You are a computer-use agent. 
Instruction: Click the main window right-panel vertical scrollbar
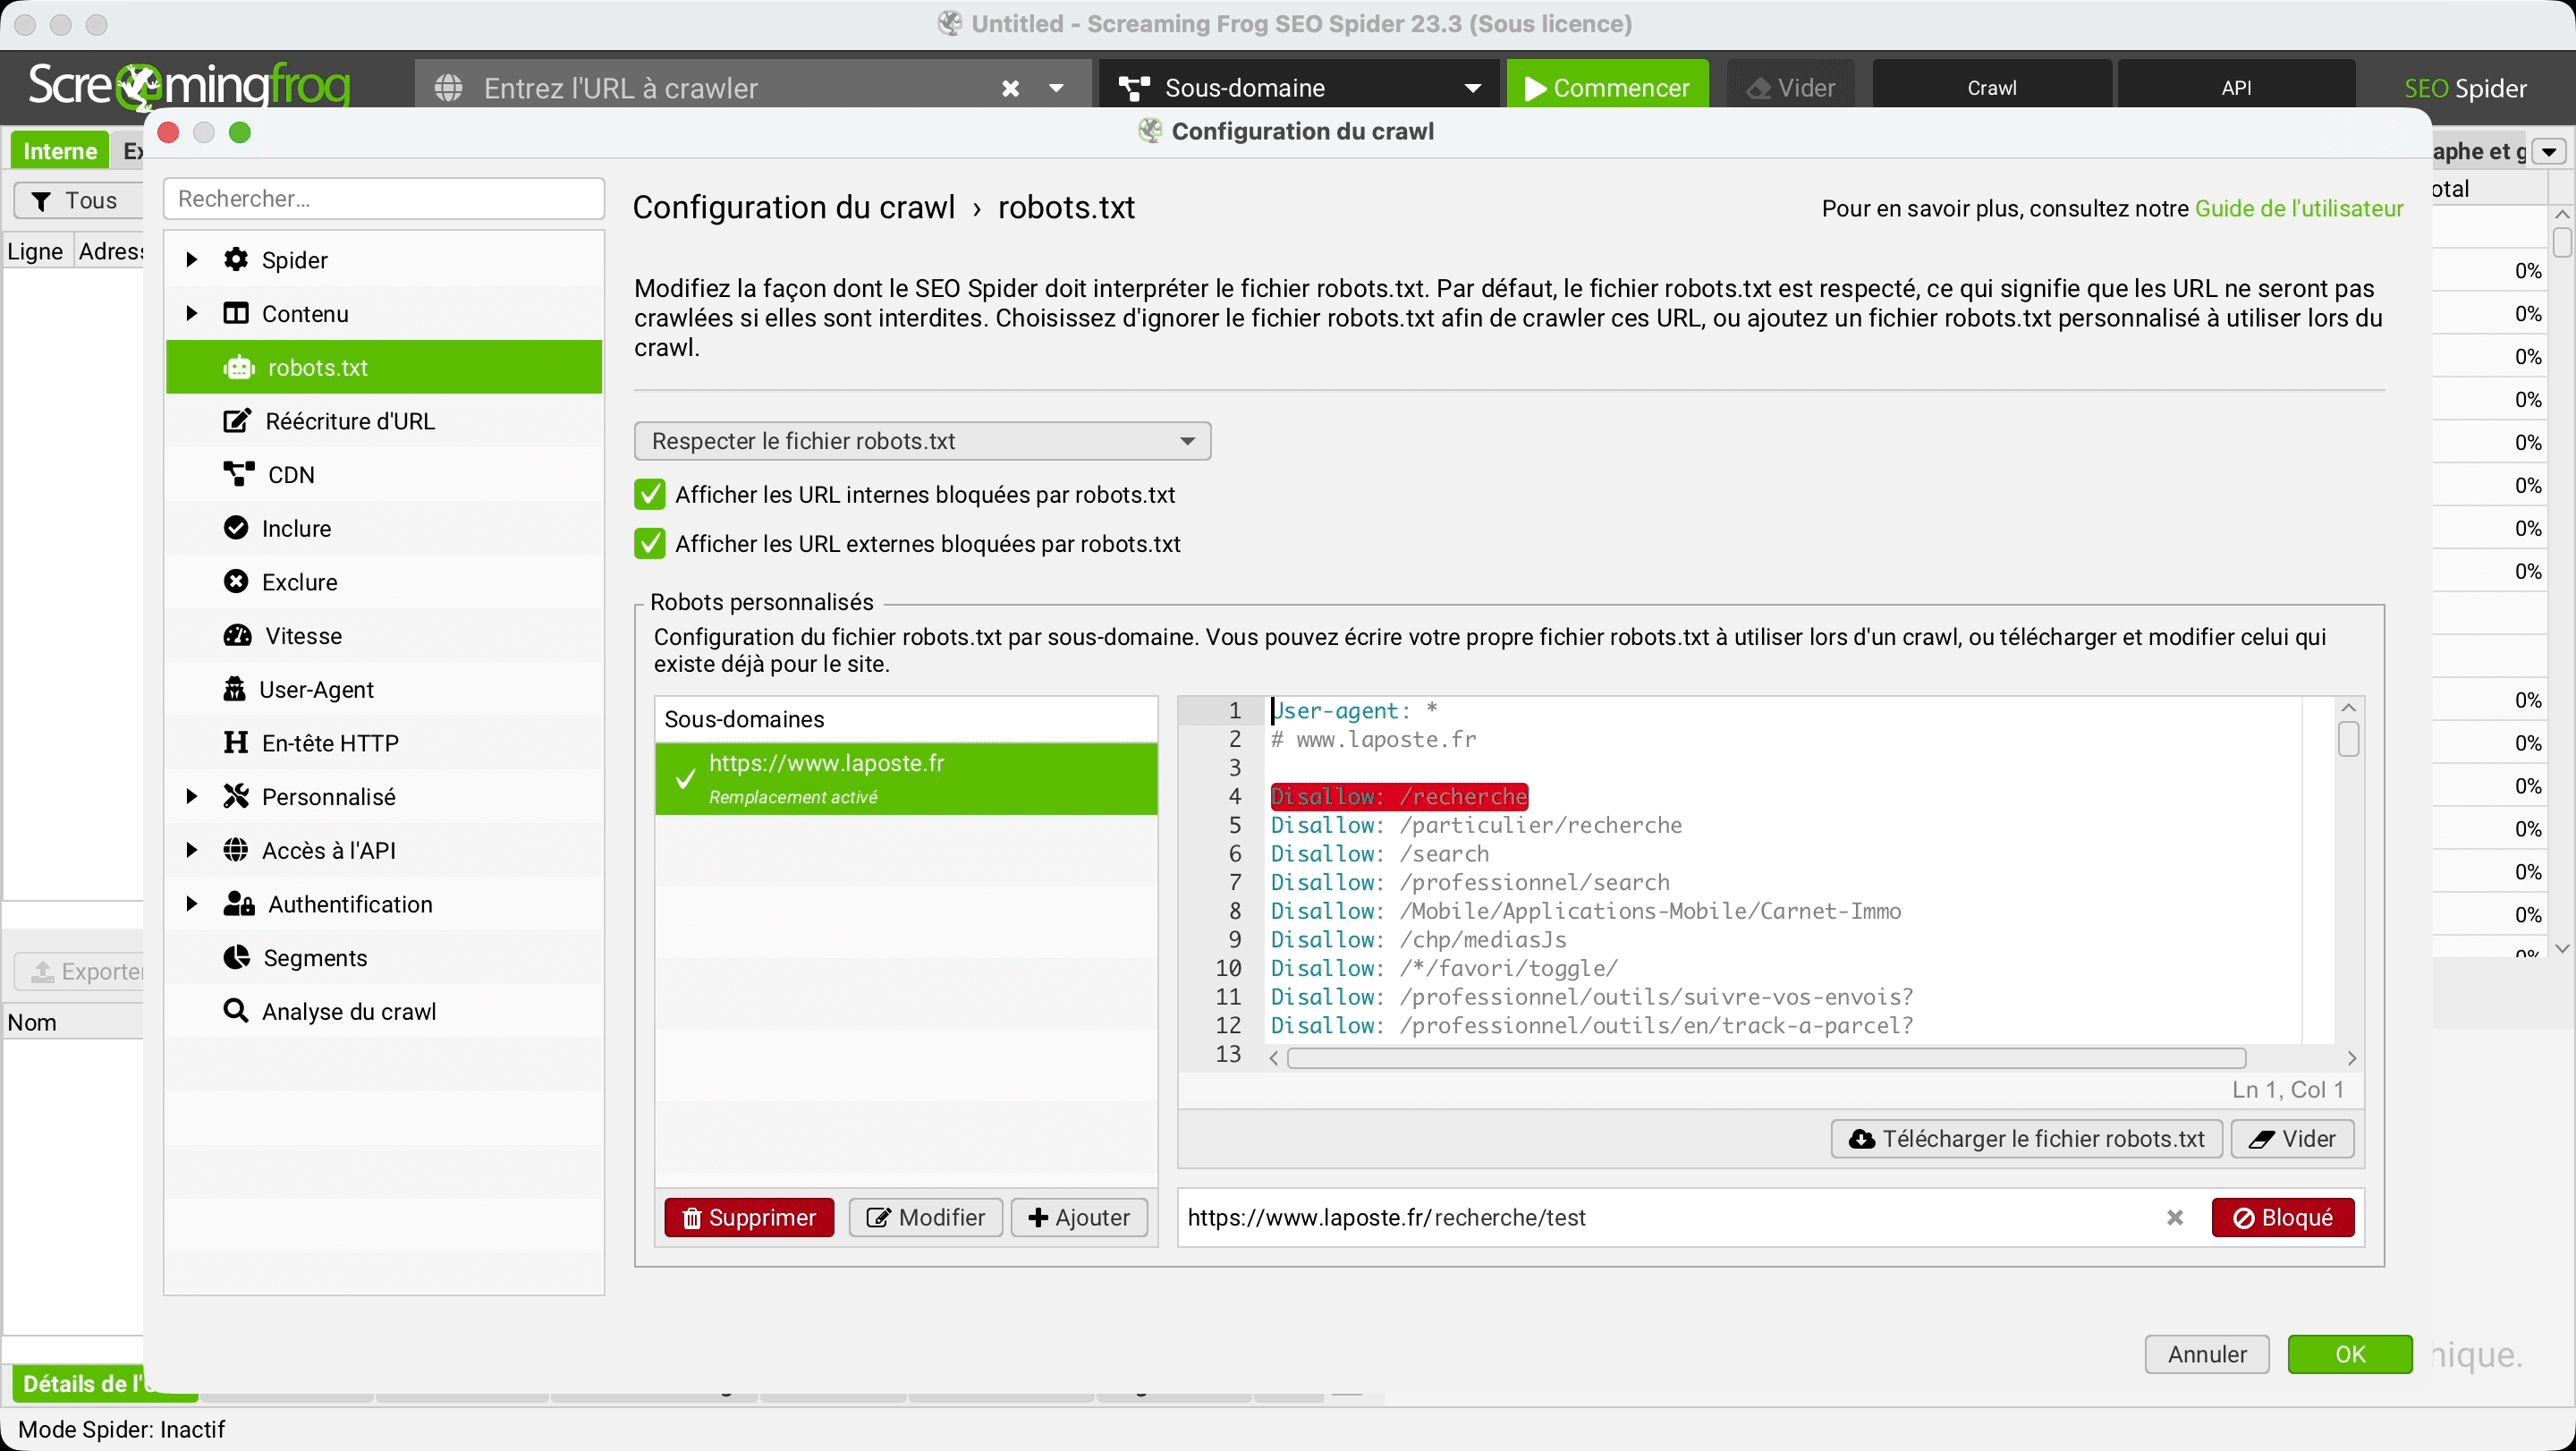point(2561,243)
